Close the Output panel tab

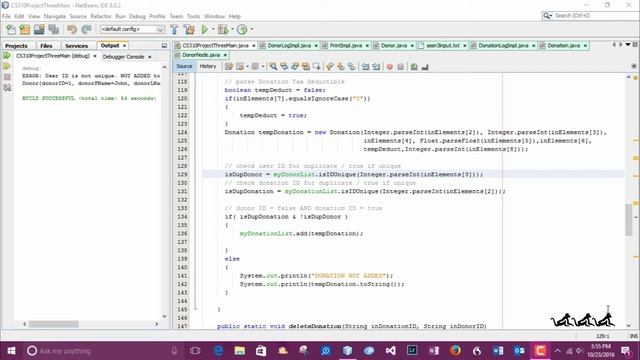[124, 46]
